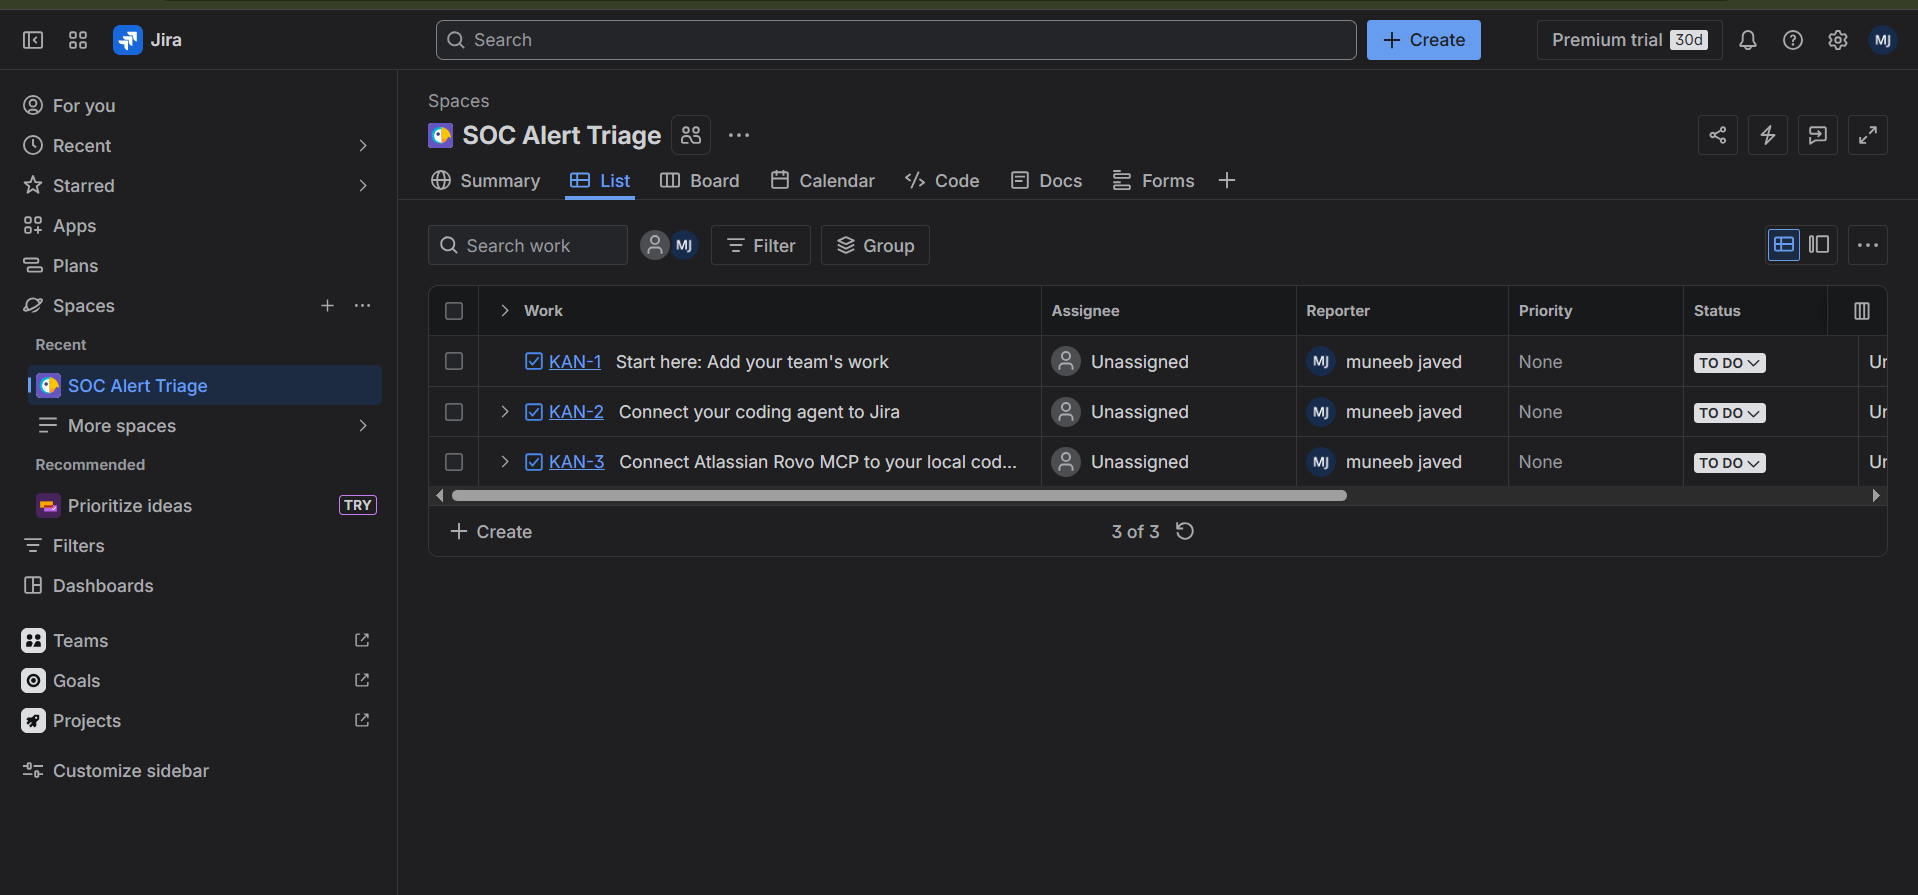The width and height of the screenshot is (1918, 895).
Task: Open the KAN-1 issue link
Action: click(575, 362)
